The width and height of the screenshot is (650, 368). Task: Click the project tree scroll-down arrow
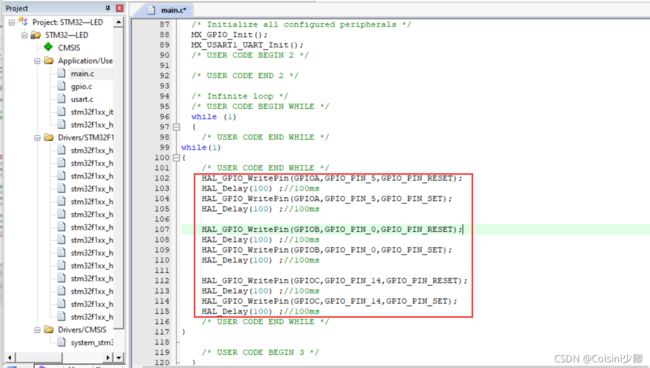point(119,357)
